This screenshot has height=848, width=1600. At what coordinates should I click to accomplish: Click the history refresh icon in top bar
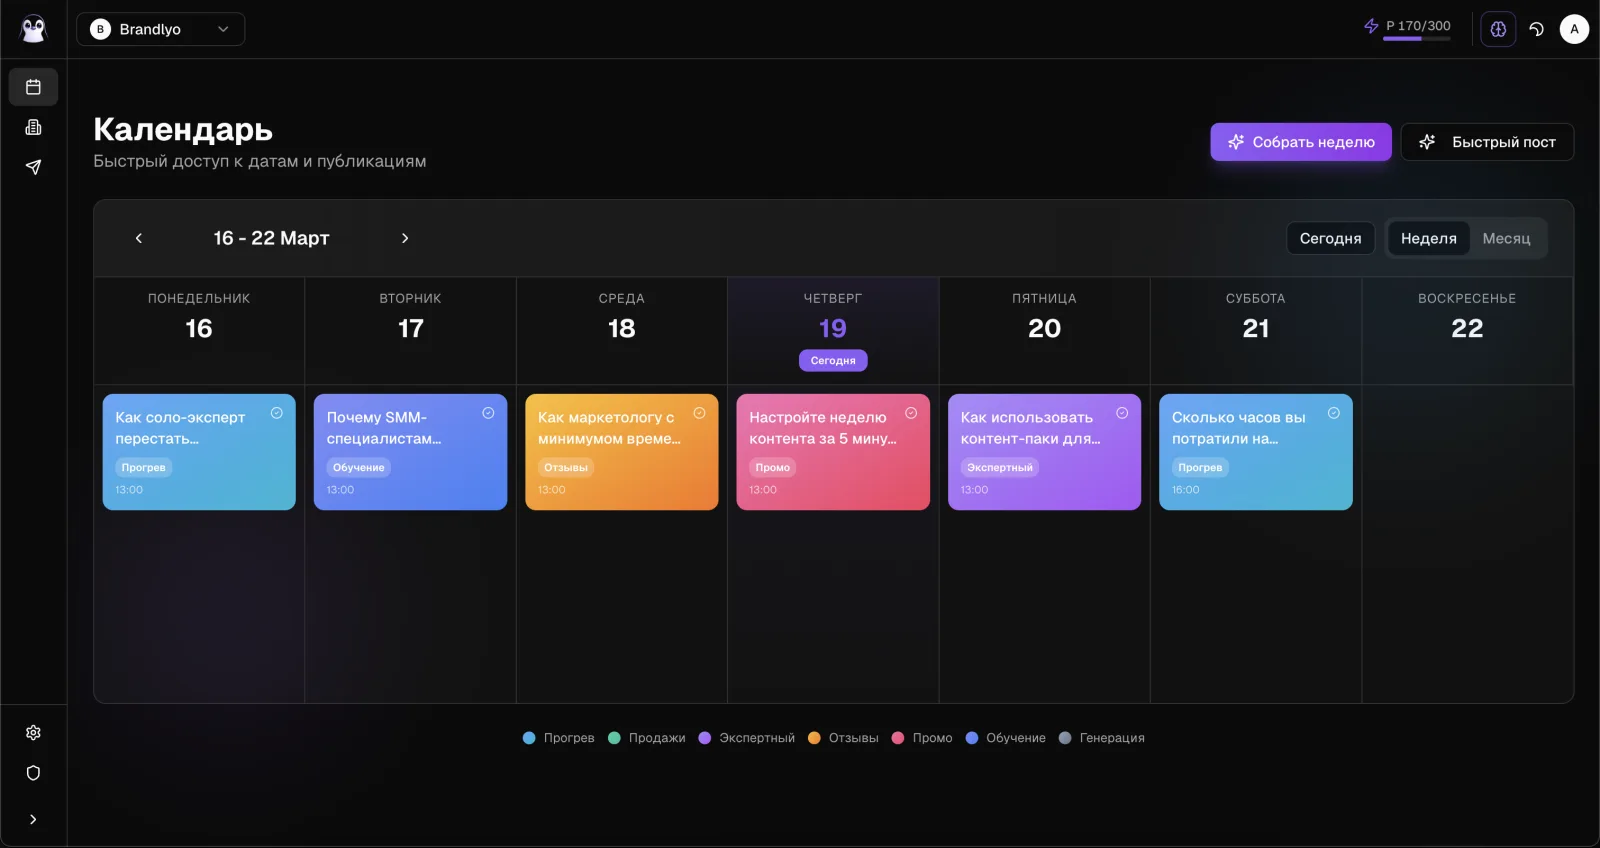click(x=1537, y=29)
